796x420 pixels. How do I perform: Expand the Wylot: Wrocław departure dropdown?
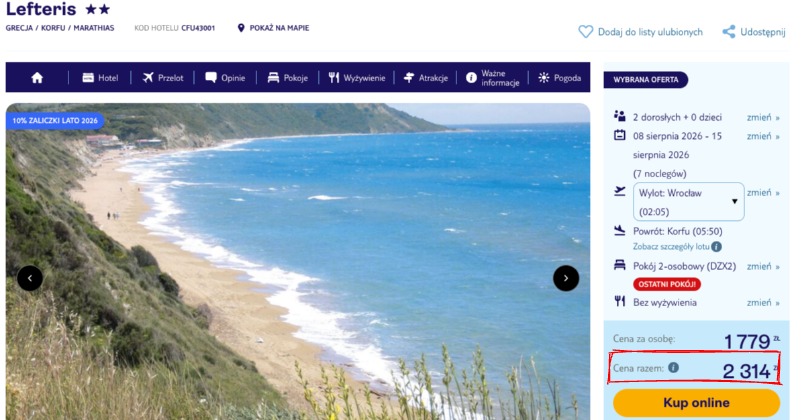[688, 202]
